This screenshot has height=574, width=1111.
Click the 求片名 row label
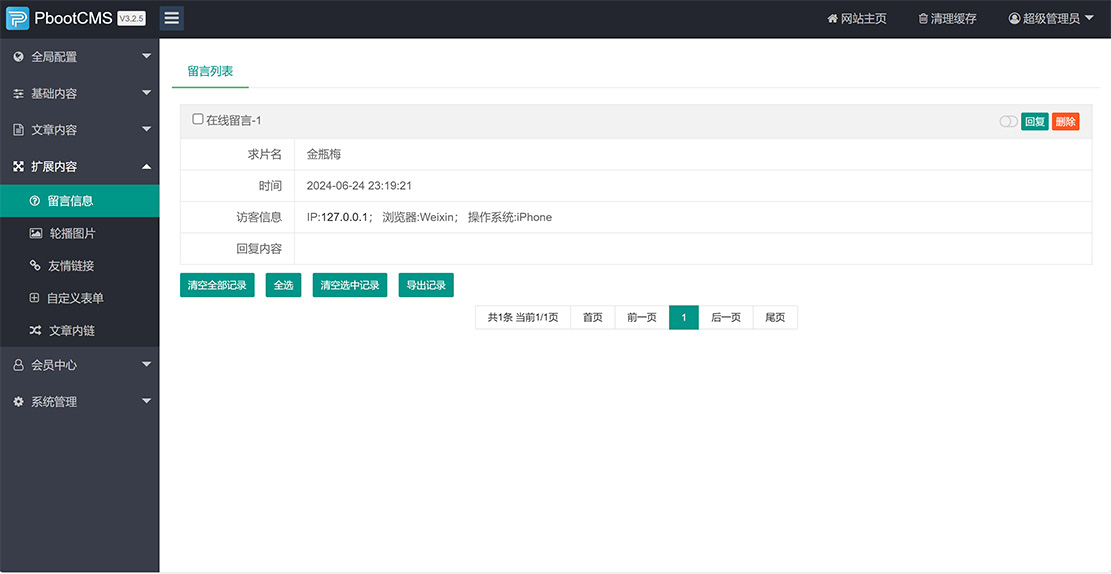267,154
